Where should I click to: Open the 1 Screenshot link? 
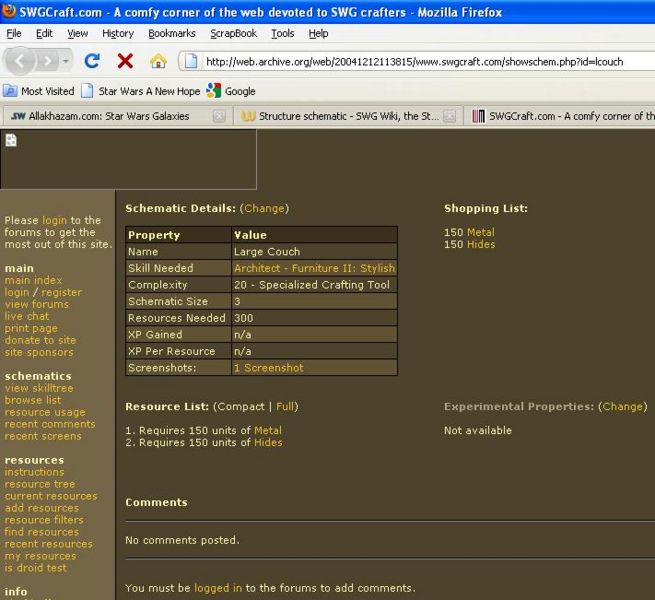268,368
